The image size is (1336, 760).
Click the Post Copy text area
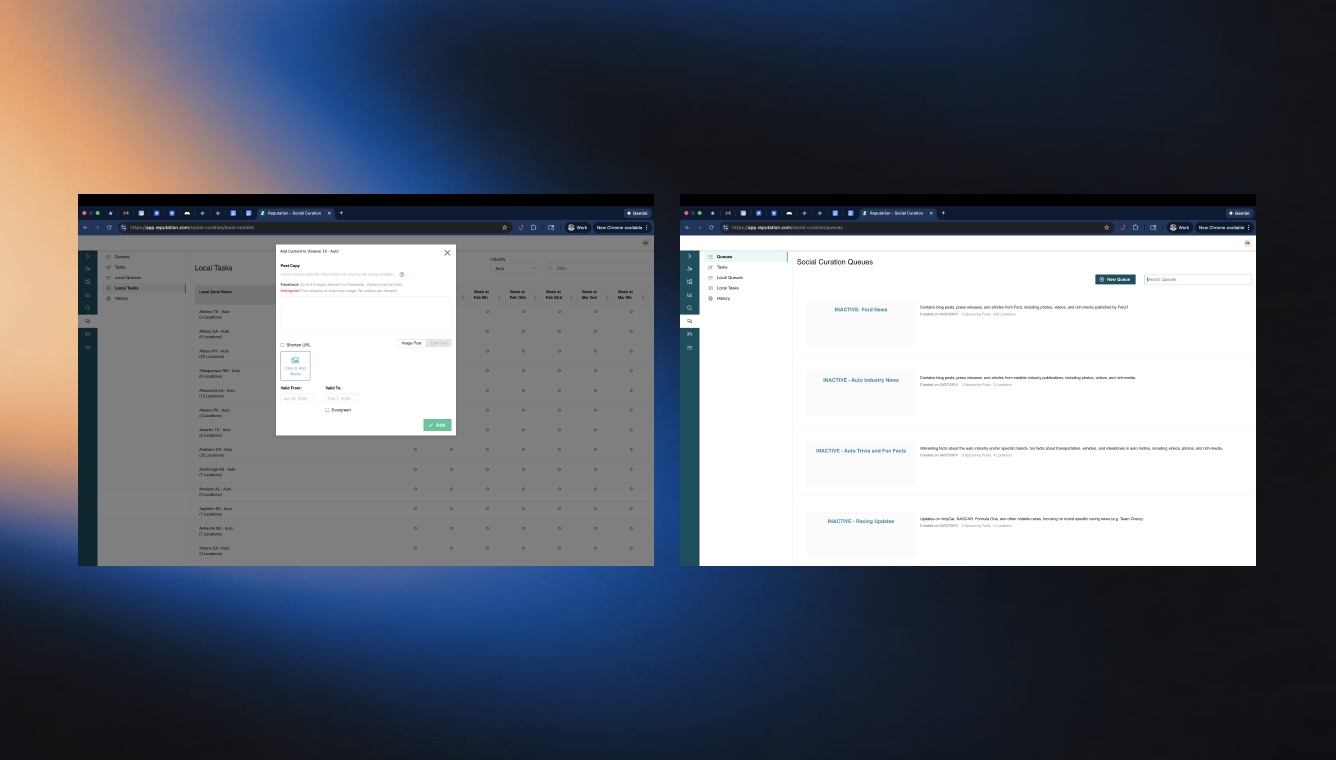[x=366, y=314]
